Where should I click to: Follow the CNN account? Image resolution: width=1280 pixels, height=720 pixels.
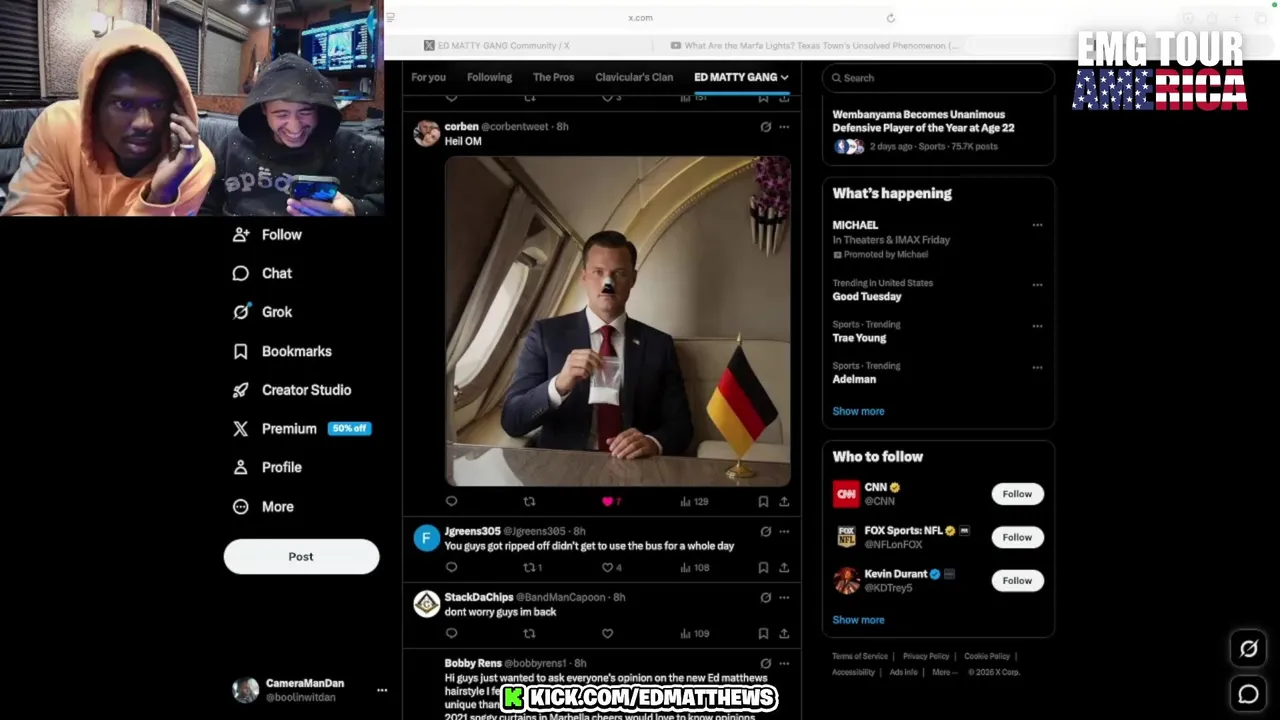point(1017,494)
